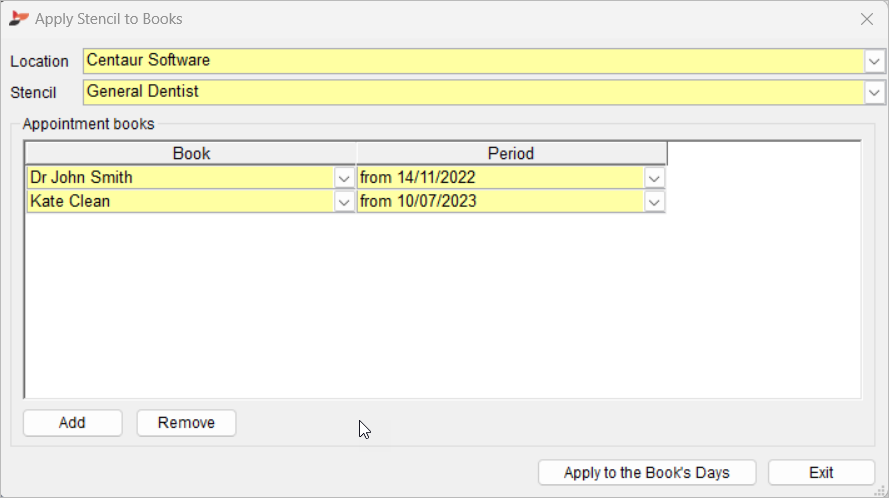The height and width of the screenshot is (498, 889).
Task: Select the Centaur Software location field
Action: point(474,61)
